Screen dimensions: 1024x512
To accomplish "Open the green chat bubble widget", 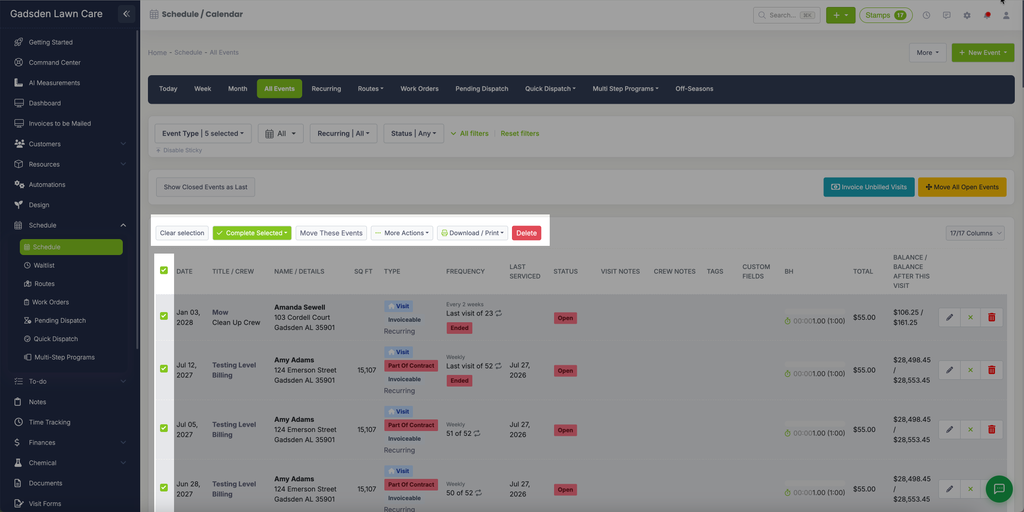I will [999, 487].
